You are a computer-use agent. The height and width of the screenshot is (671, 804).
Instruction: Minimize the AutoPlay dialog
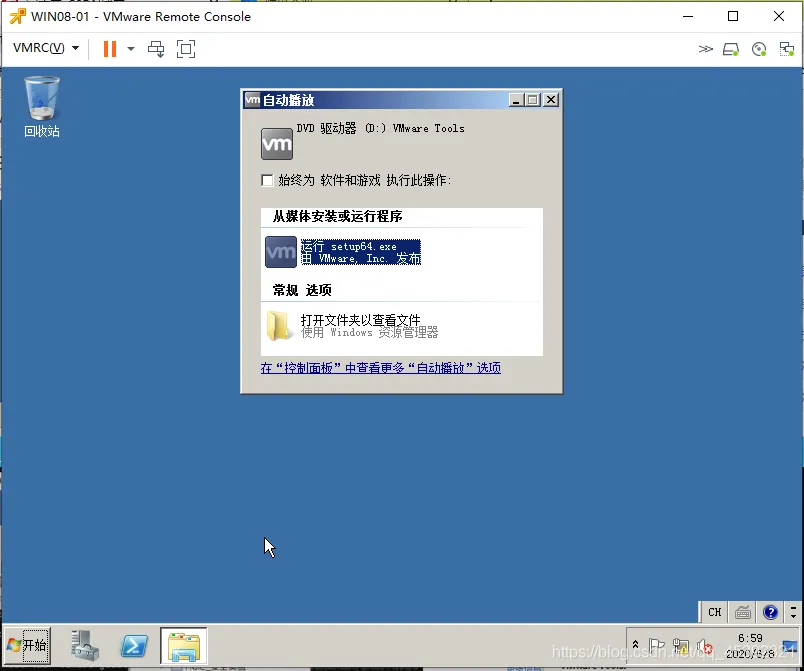(x=516, y=100)
